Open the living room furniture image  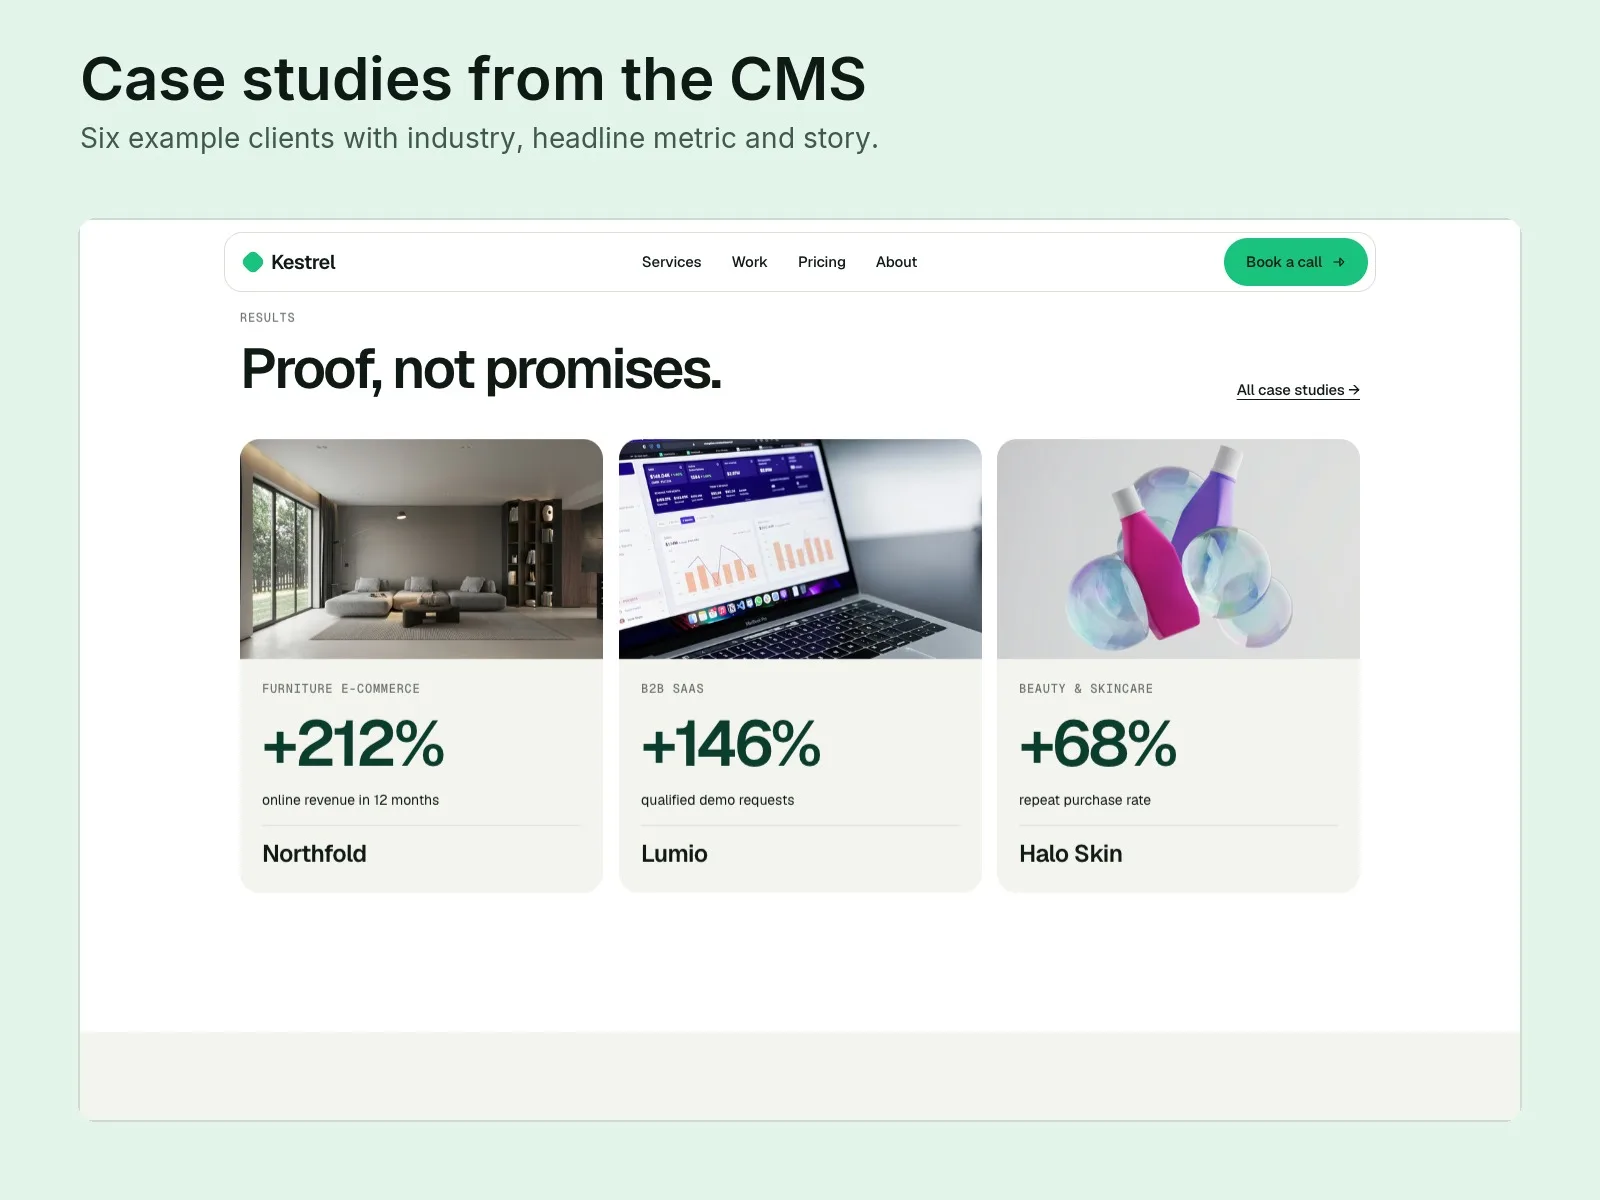pos(421,549)
